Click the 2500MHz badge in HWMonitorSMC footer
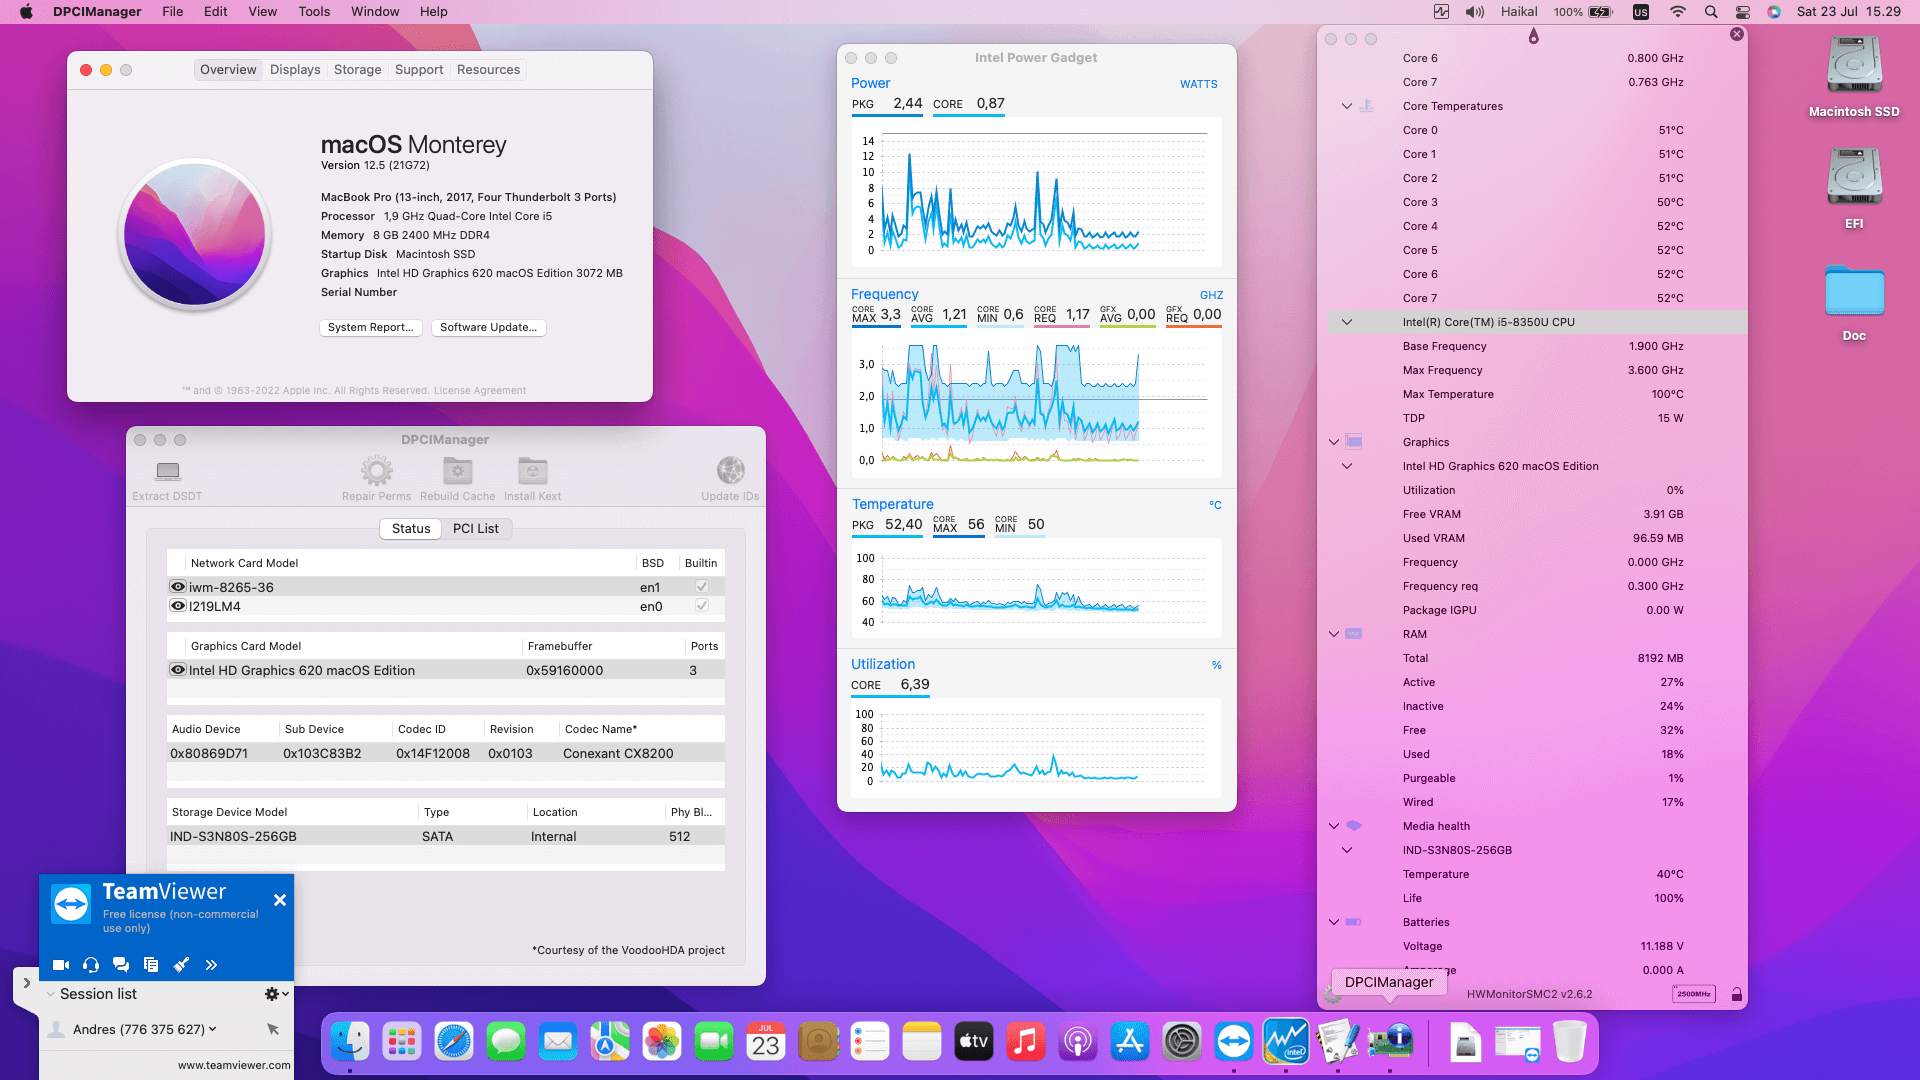1920x1080 pixels. (x=1694, y=994)
